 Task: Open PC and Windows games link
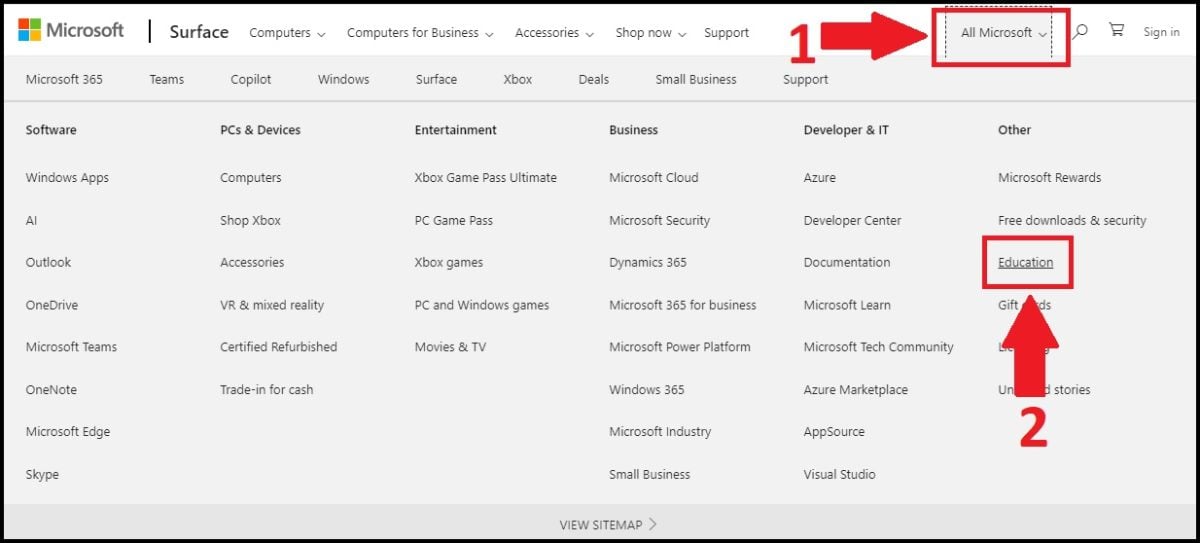pos(482,305)
